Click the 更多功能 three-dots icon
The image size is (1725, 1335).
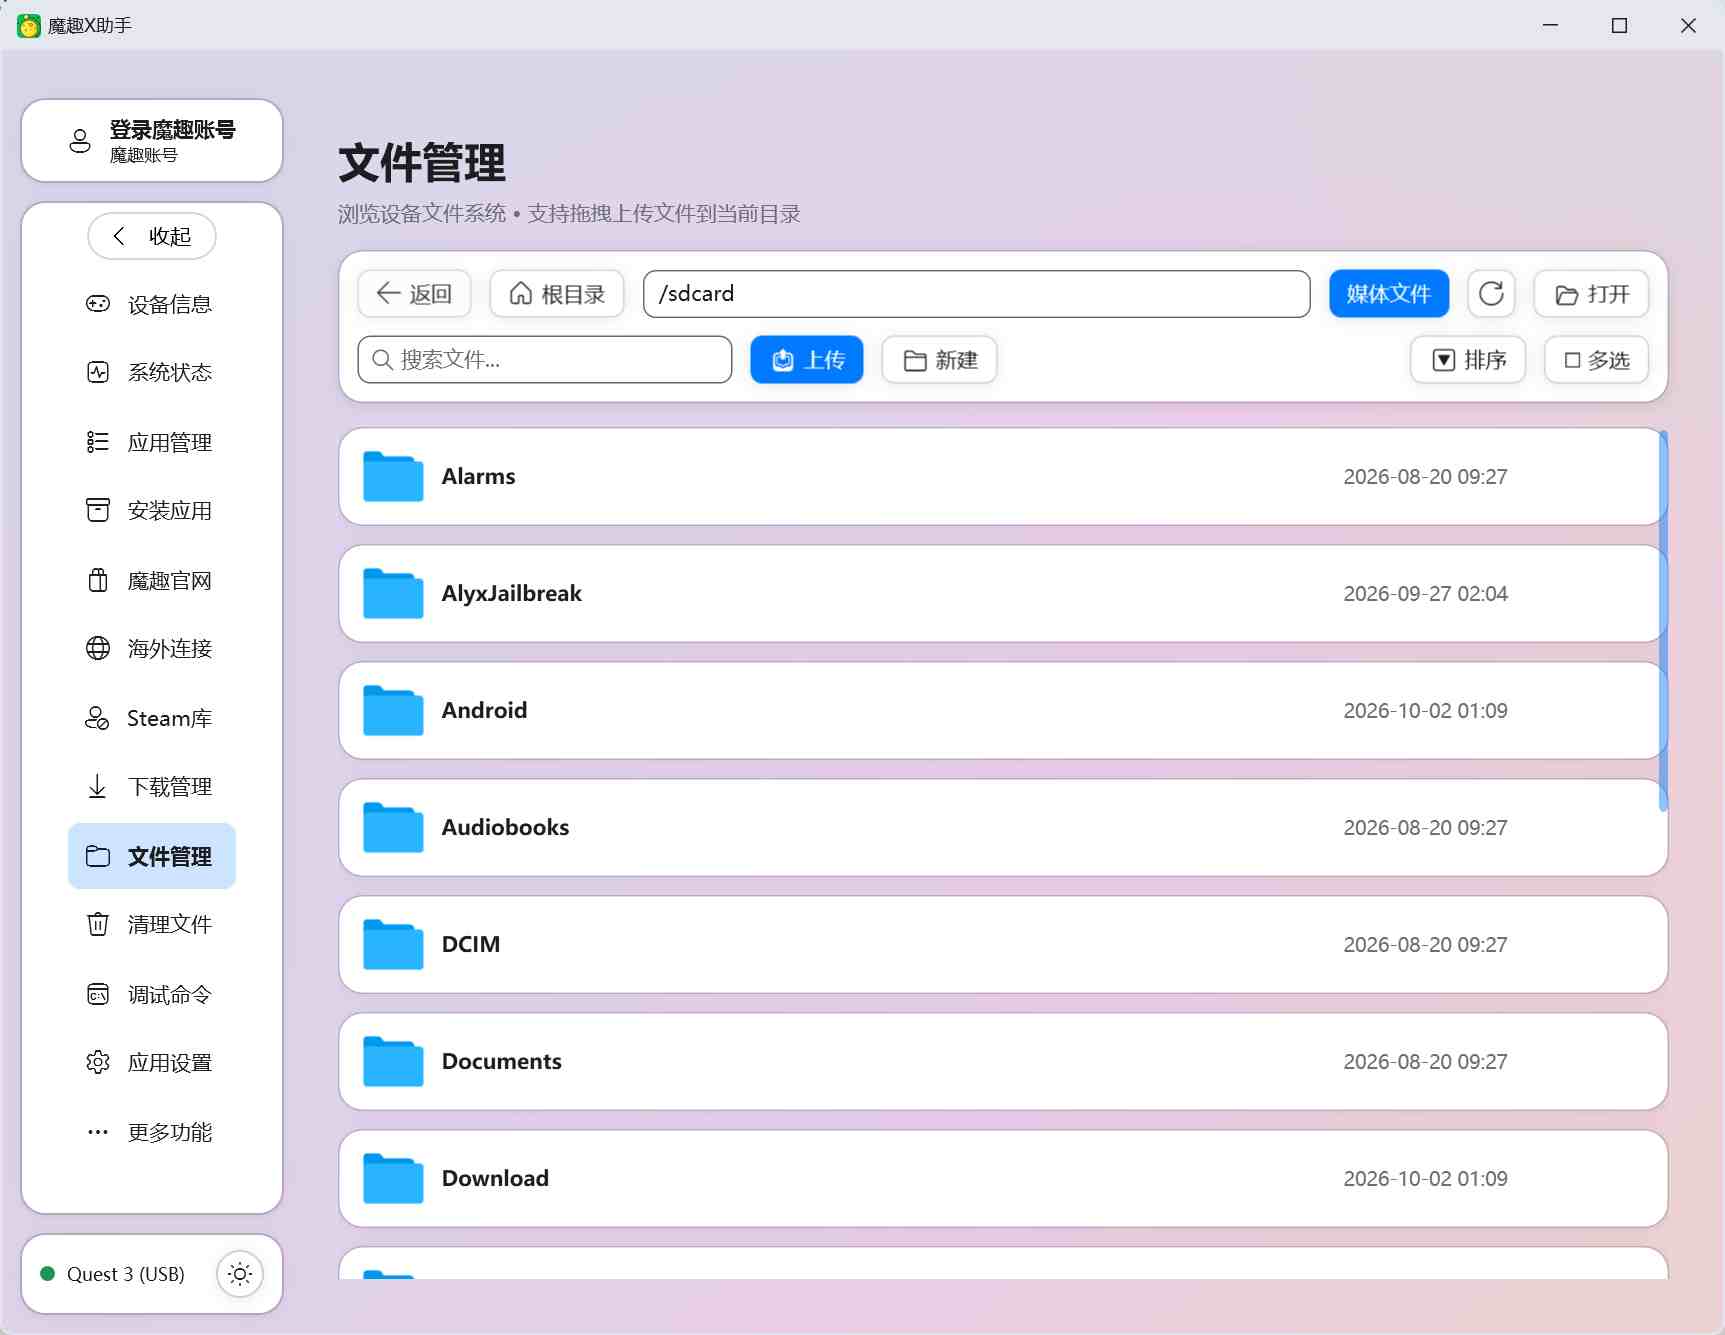pyautogui.click(x=98, y=1132)
